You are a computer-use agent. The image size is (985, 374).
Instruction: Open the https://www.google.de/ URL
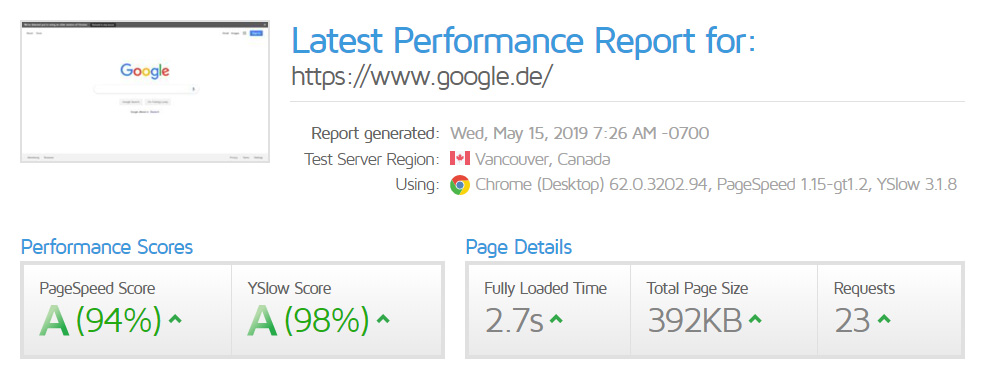(422, 77)
